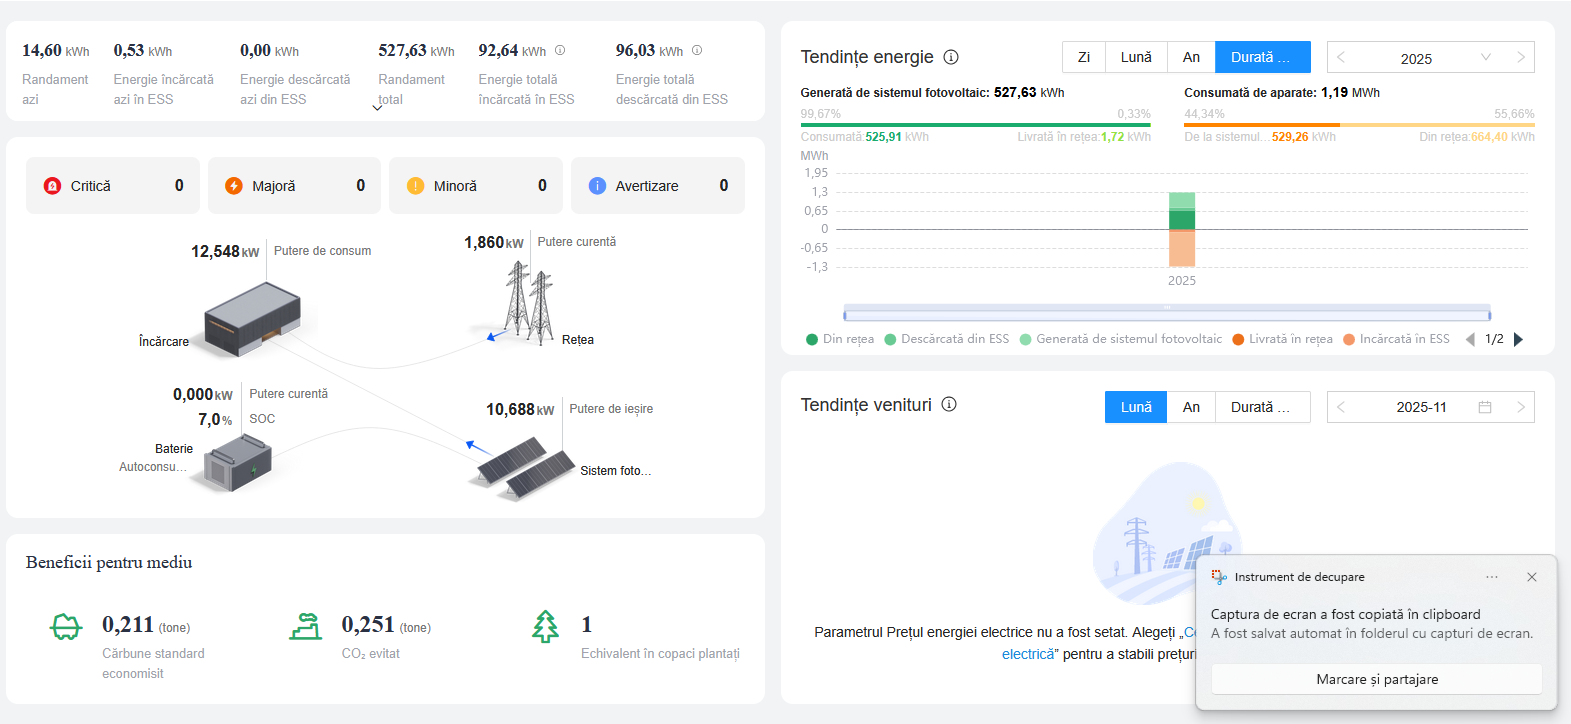1571x724 pixels.
Task: Toggle the Încărcată în ESS legend series
Action: pyautogui.click(x=1396, y=339)
